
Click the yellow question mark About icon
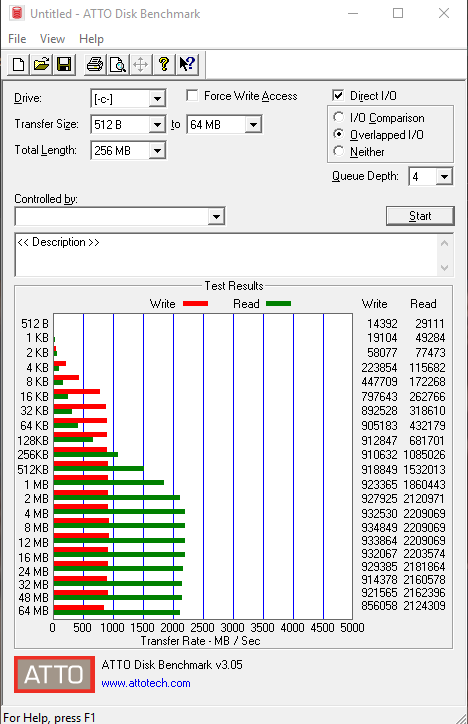163,64
